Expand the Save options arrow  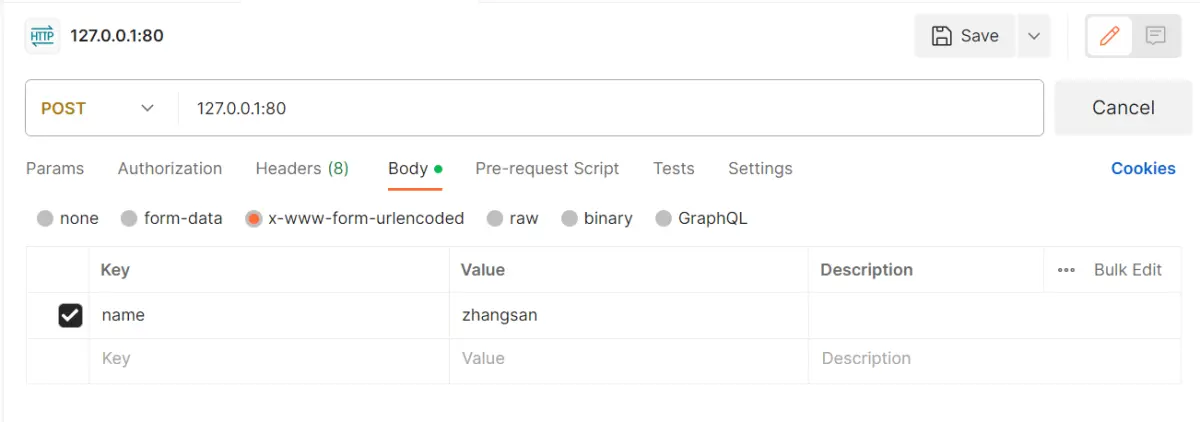tap(1033, 36)
